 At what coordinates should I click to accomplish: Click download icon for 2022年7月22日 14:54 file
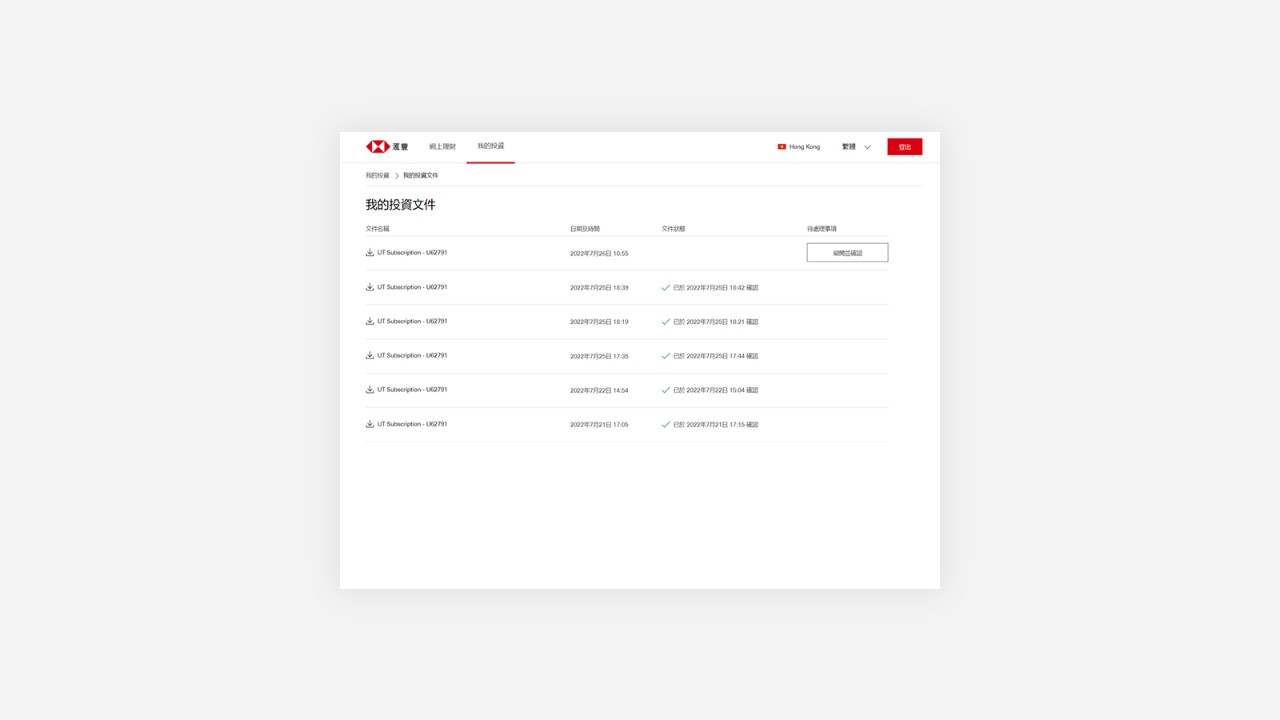tap(370, 390)
